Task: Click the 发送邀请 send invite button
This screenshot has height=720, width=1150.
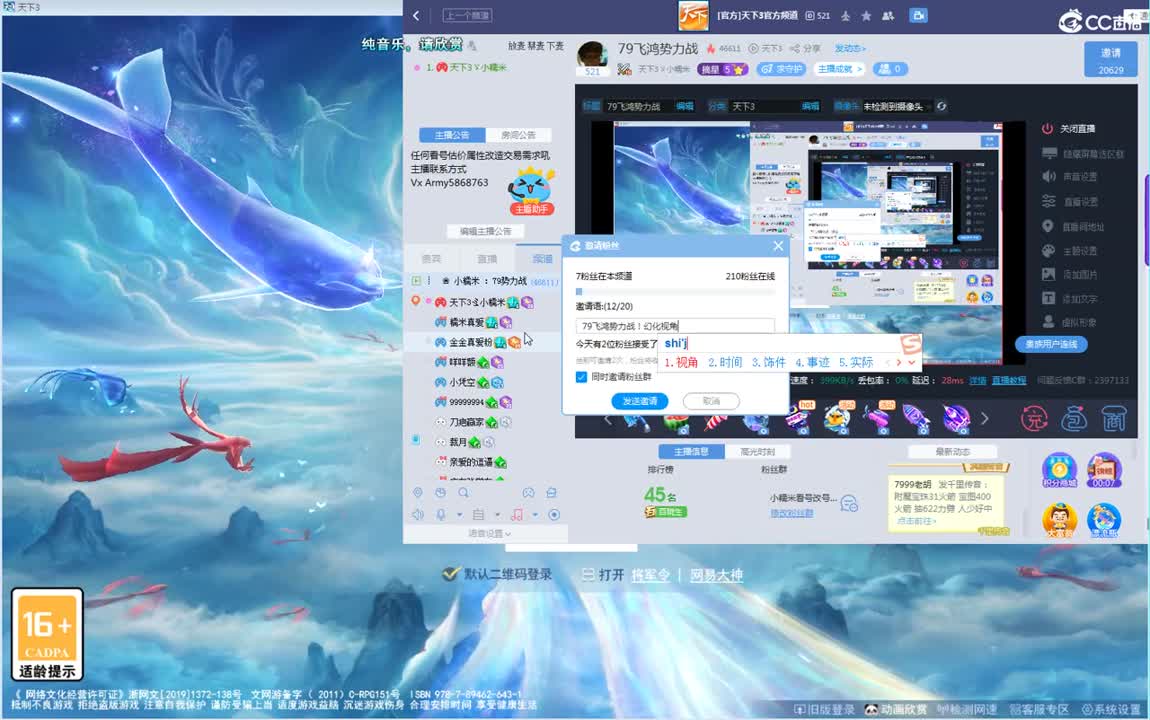Action: tap(640, 401)
